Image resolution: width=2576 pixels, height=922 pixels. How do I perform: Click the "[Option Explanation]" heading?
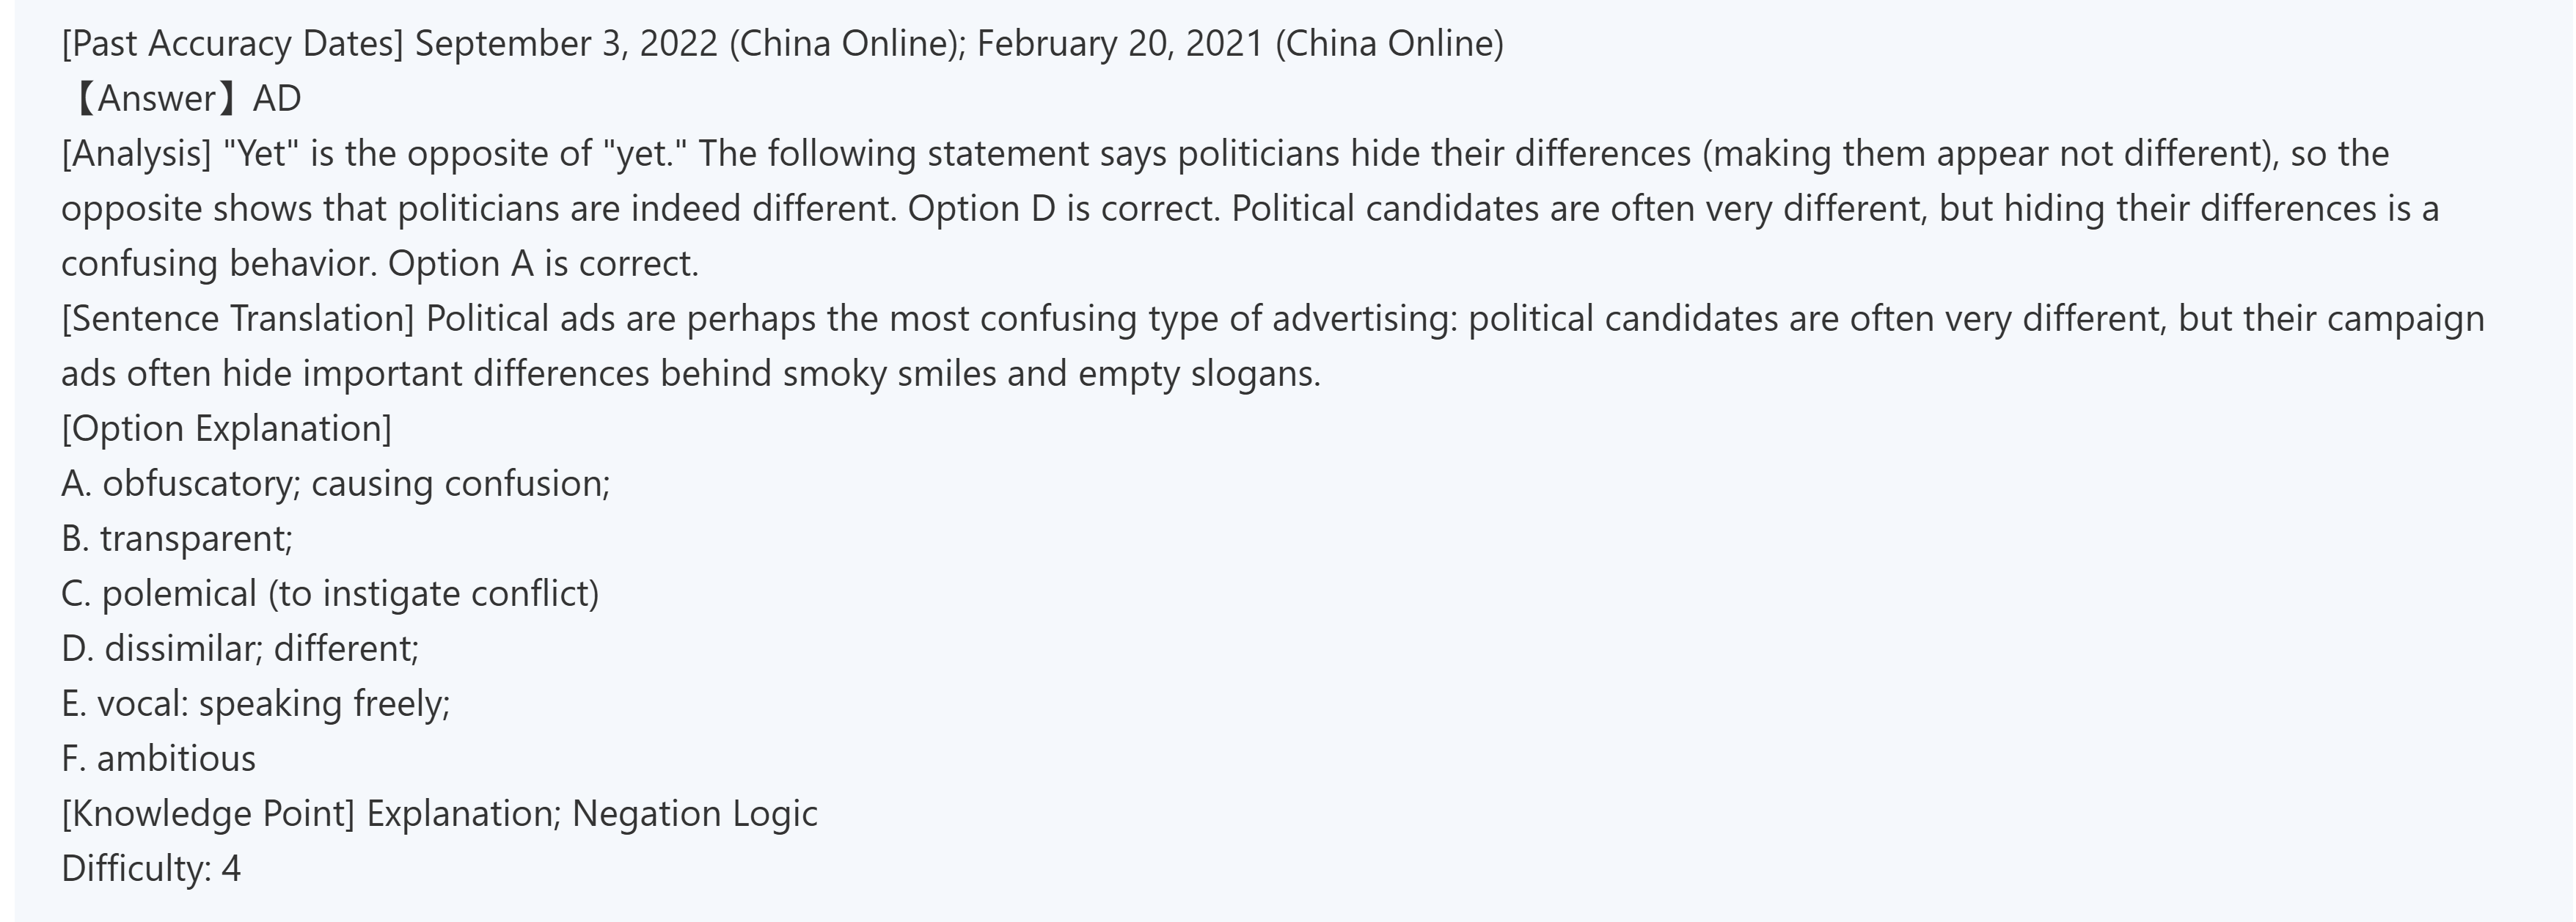[x=227, y=429]
